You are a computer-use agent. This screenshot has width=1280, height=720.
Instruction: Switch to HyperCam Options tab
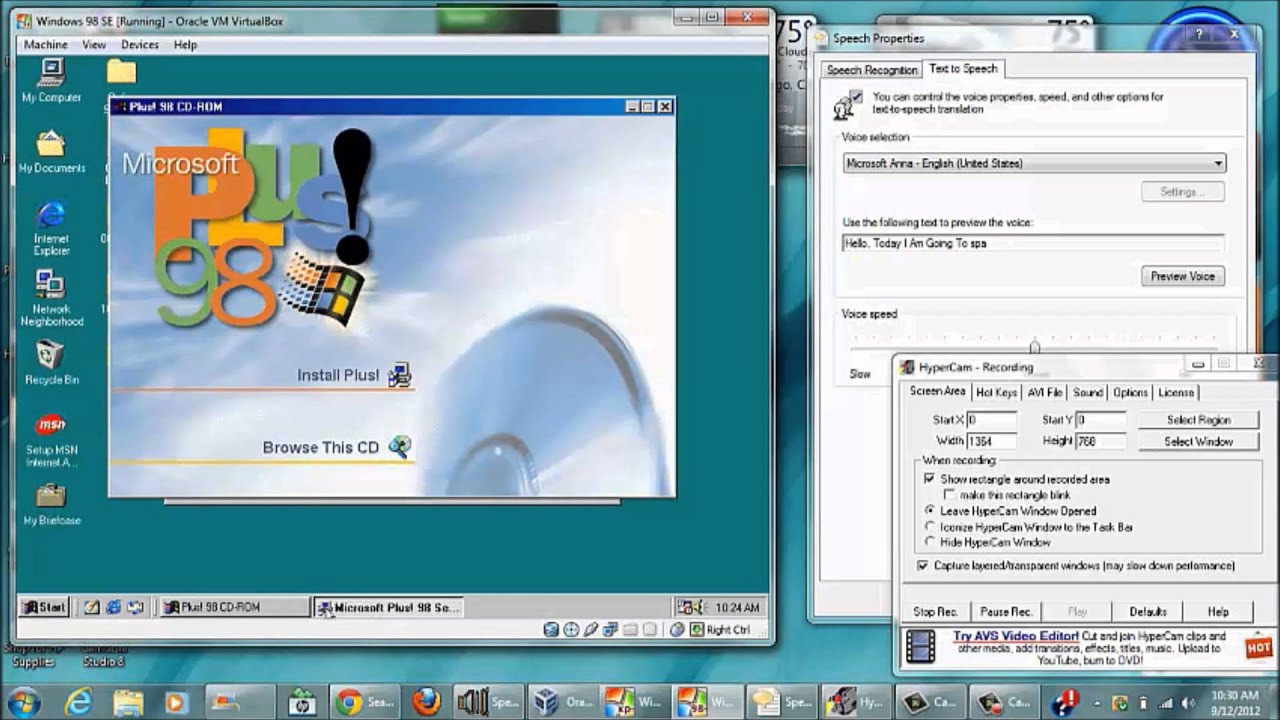[1130, 393]
